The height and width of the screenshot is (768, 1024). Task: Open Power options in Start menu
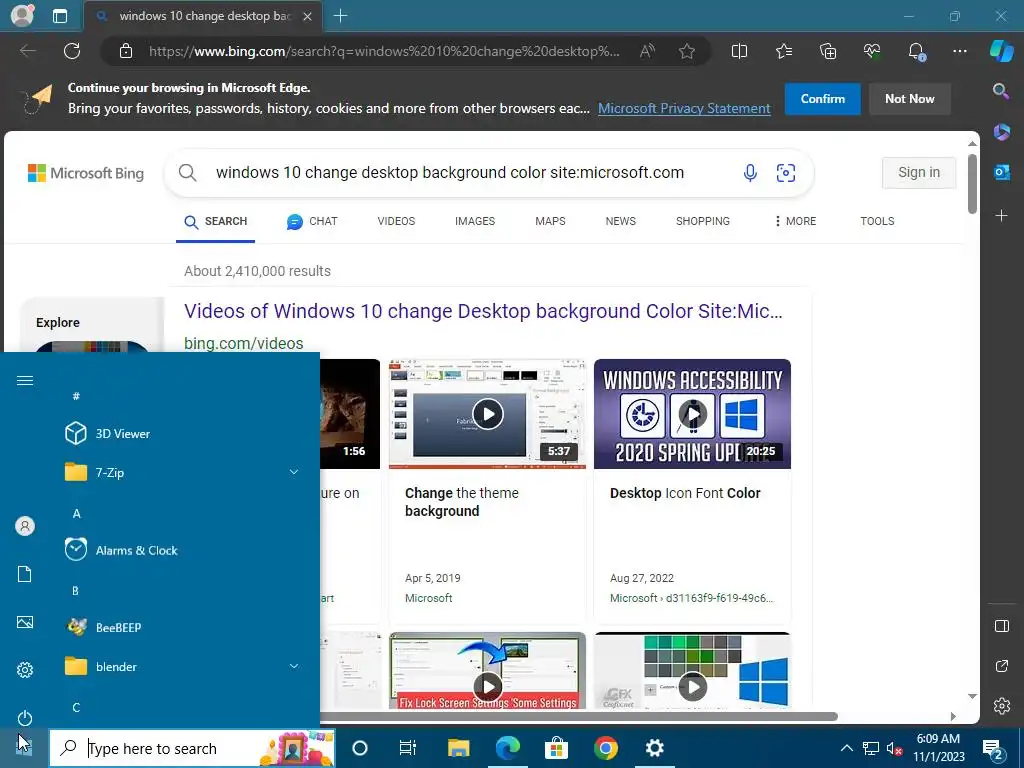point(25,718)
